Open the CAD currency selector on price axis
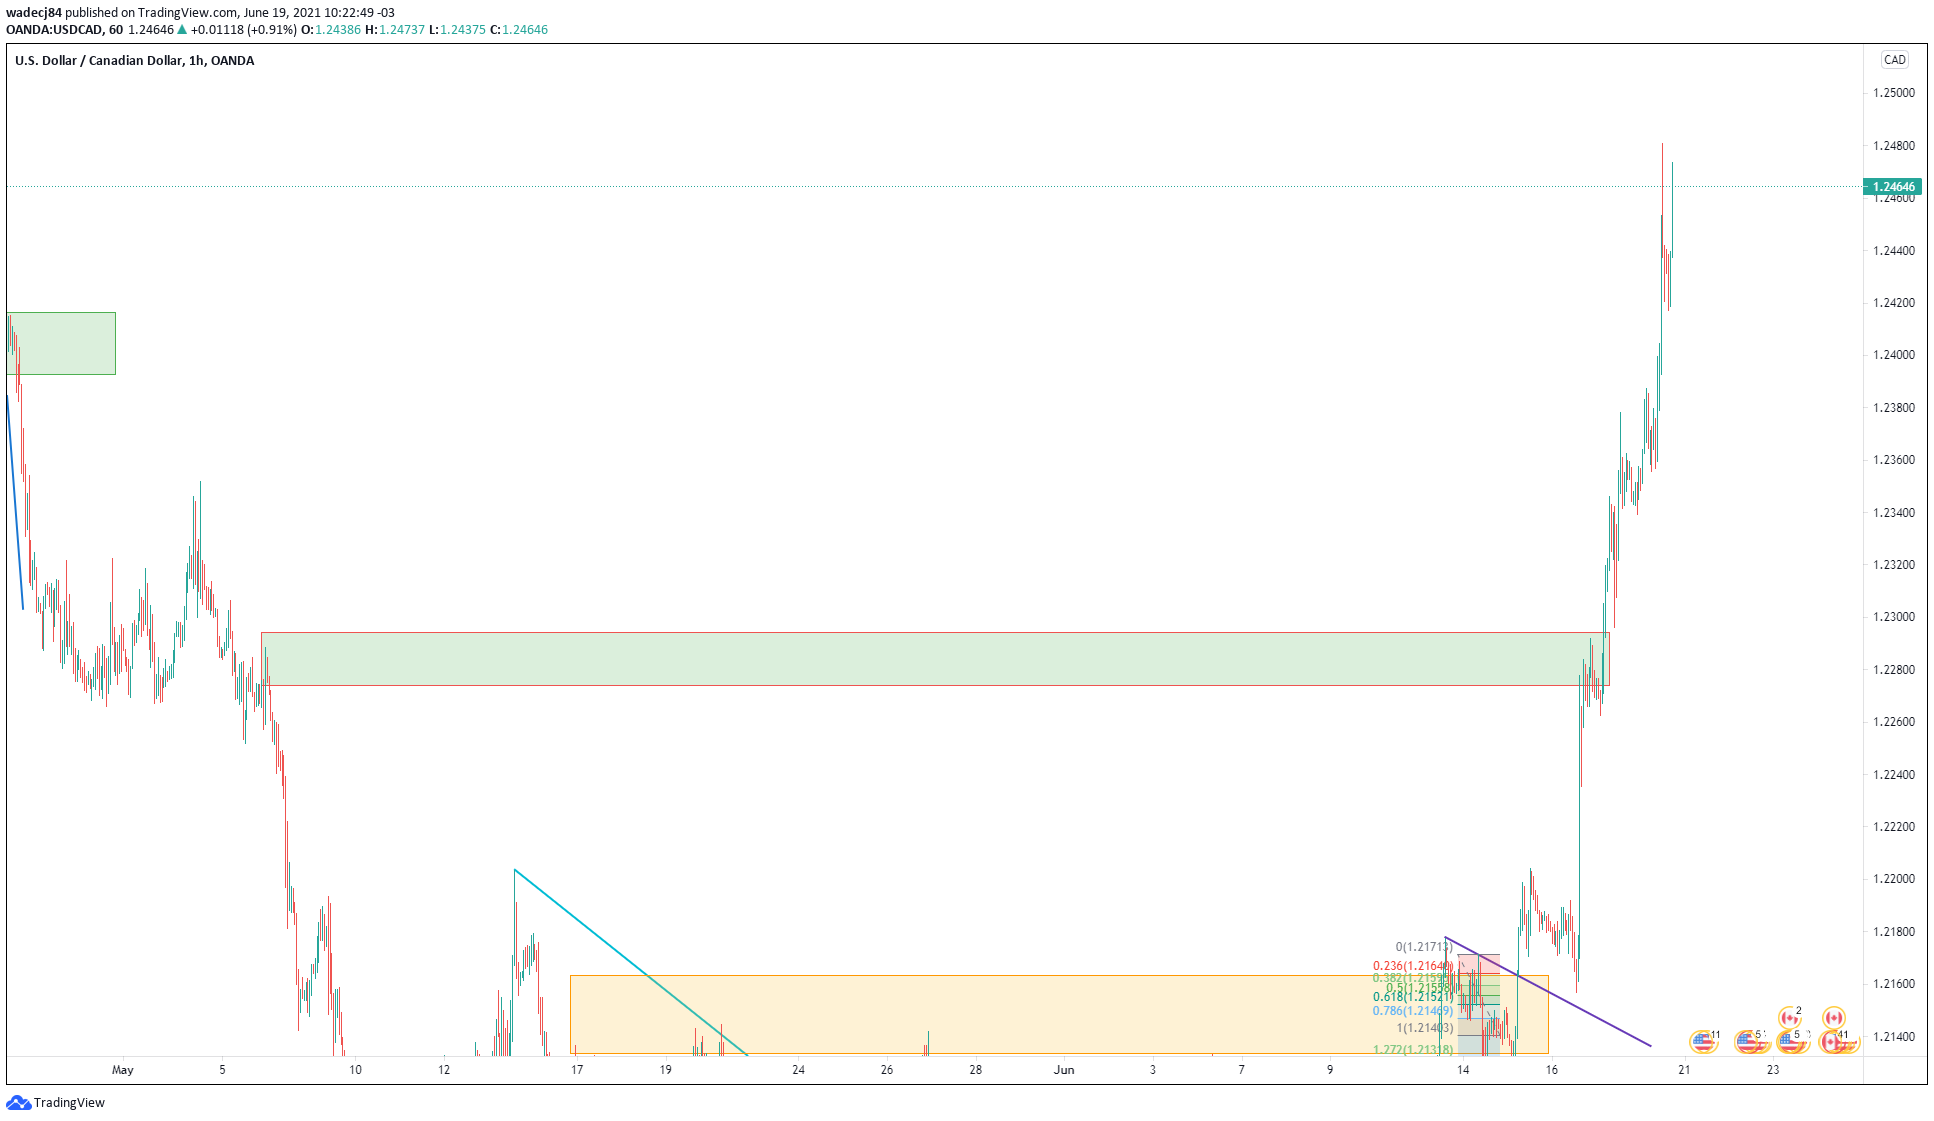1934x1121 pixels. [1894, 60]
